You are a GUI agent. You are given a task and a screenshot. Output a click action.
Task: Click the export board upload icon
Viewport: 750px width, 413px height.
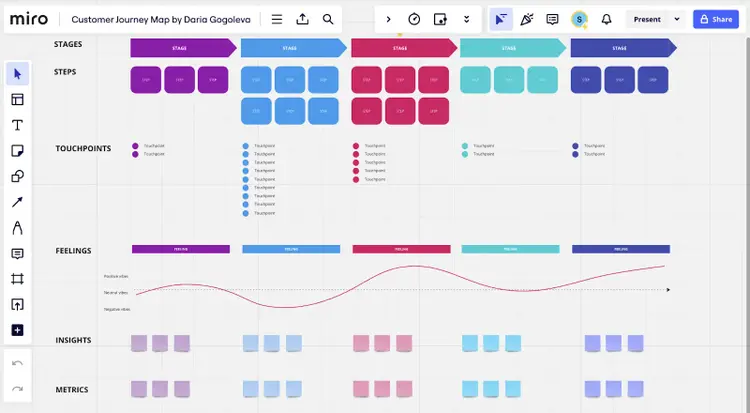point(302,19)
